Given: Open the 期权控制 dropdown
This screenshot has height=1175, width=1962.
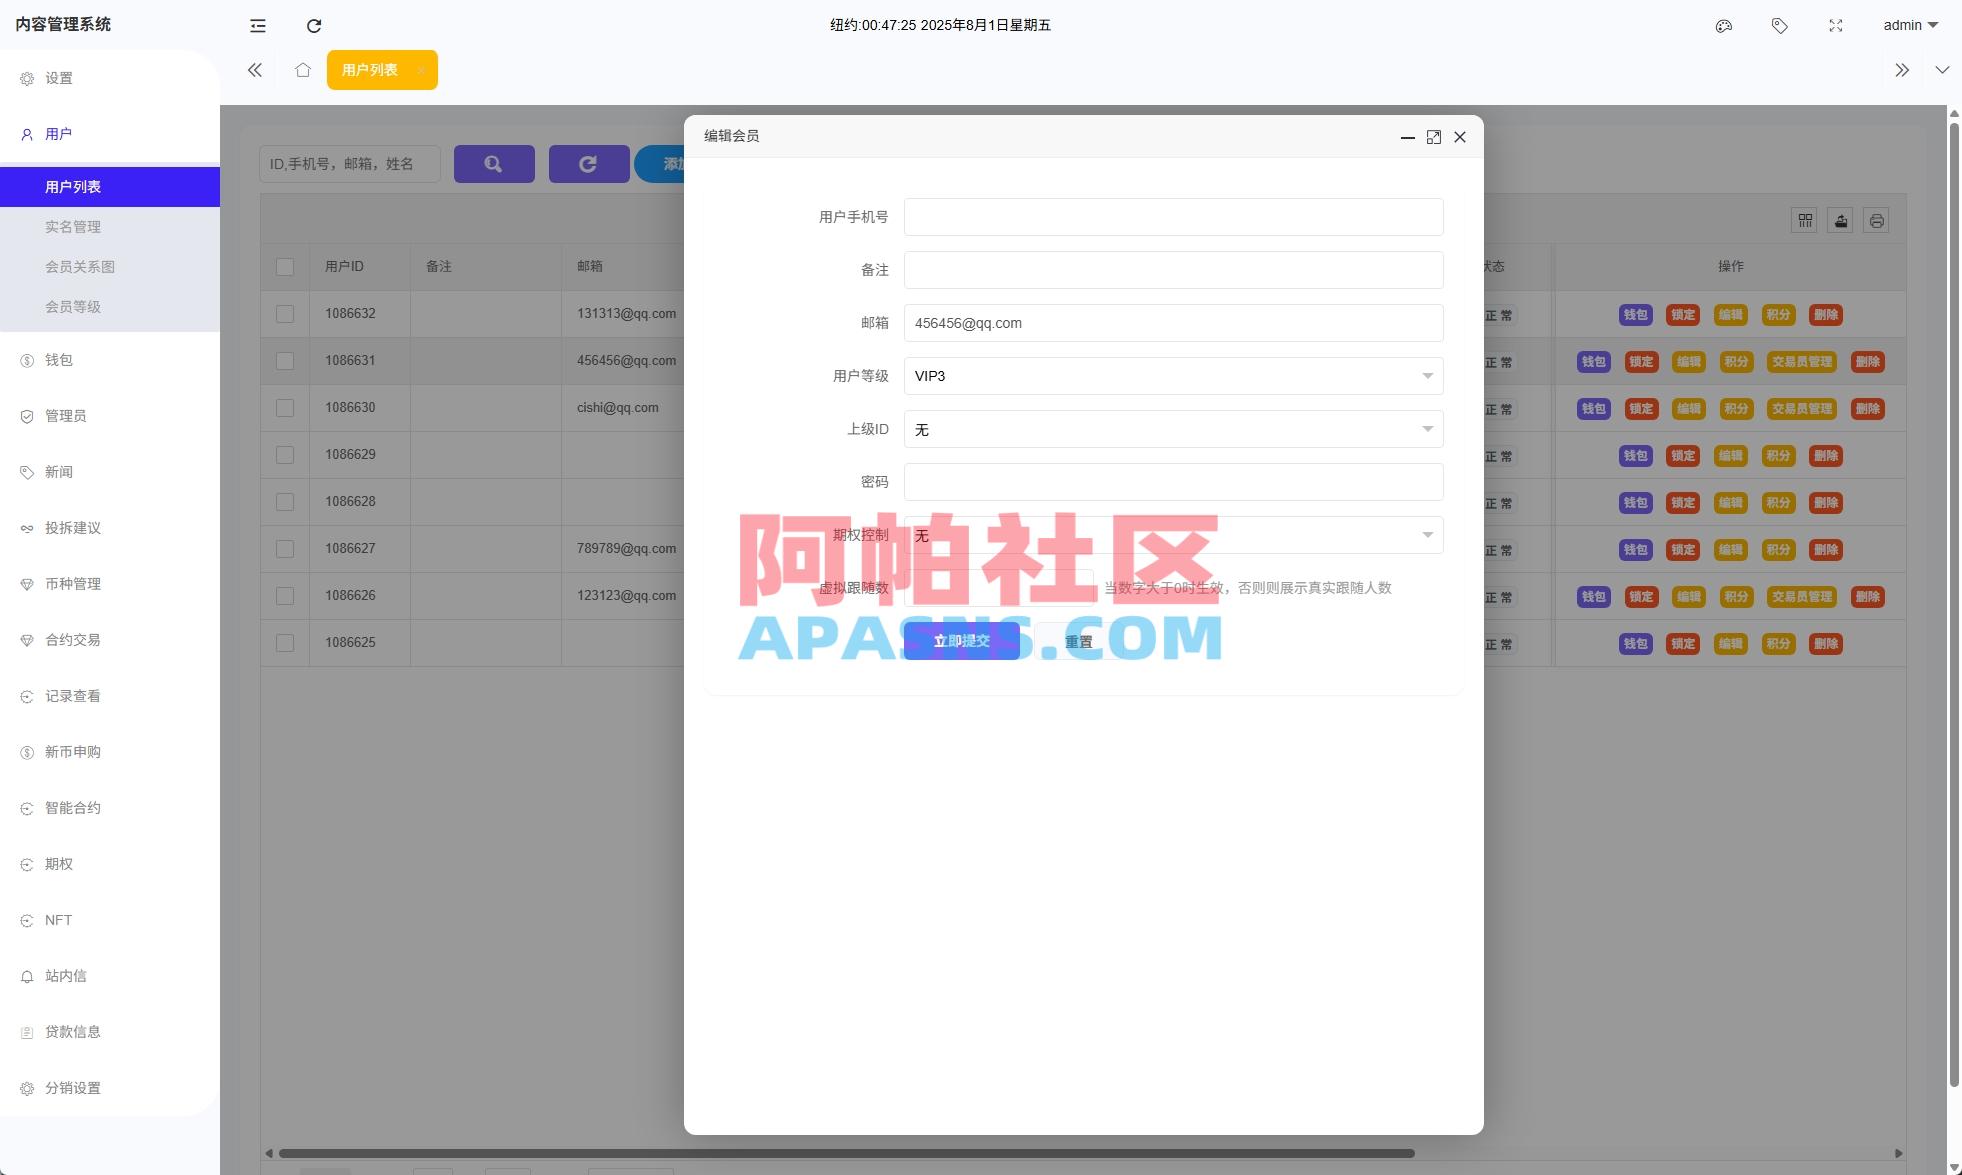Looking at the screenshot, I should point(1173,535).
